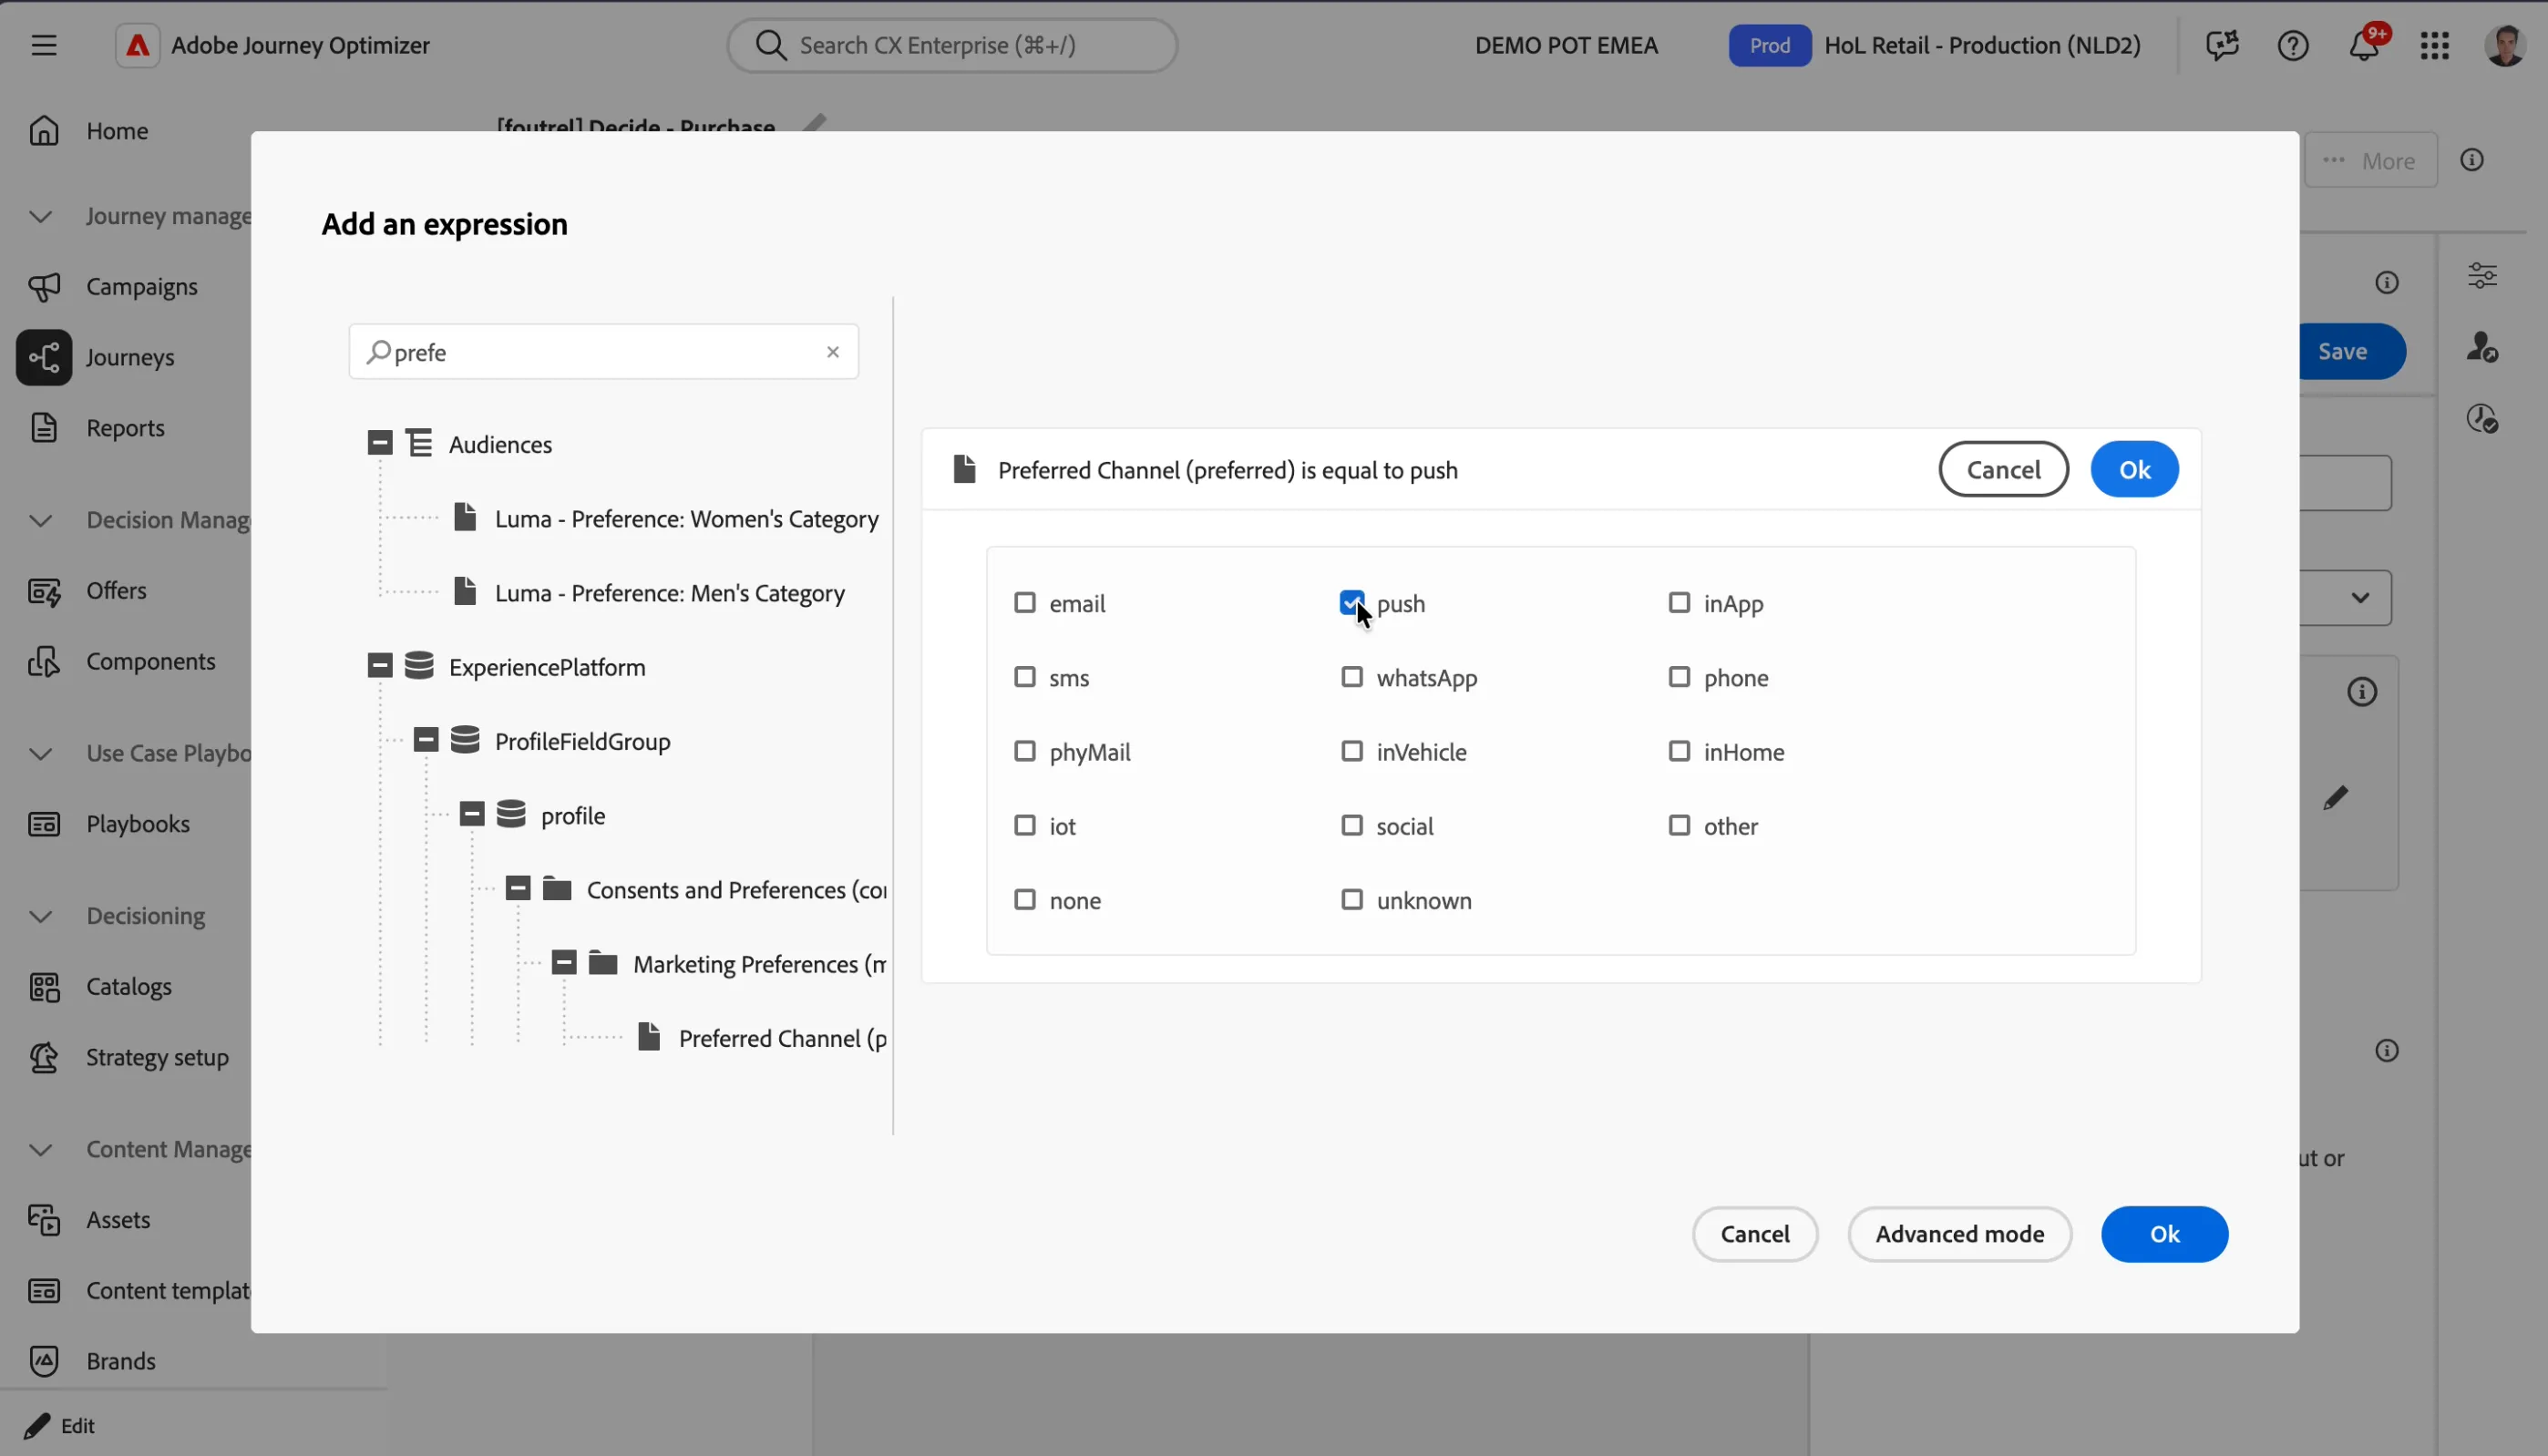Click the Offers sidebar icon
This screenshot has height=1456, width=2548.
44,591
